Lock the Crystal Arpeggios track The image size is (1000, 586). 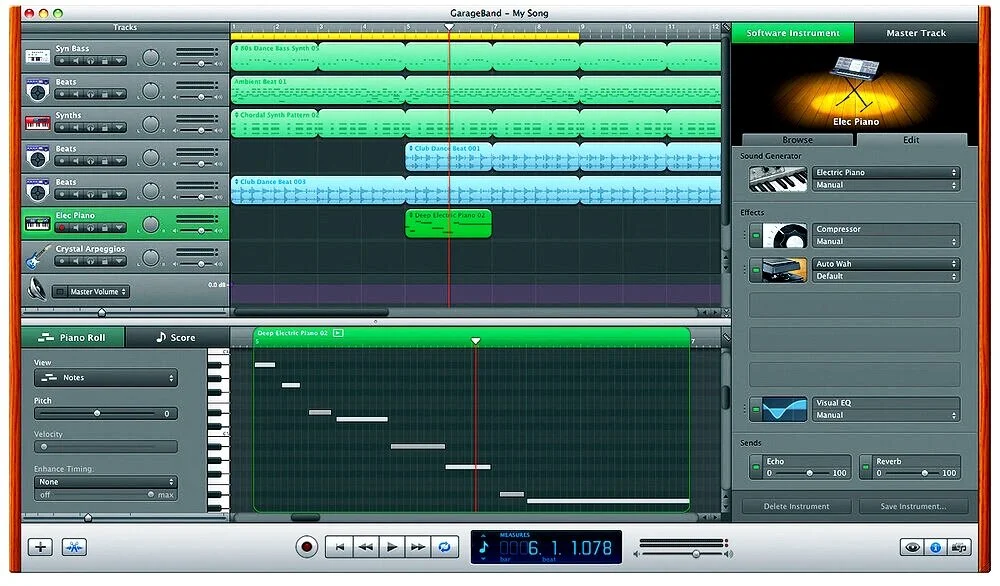coord(105,261)
